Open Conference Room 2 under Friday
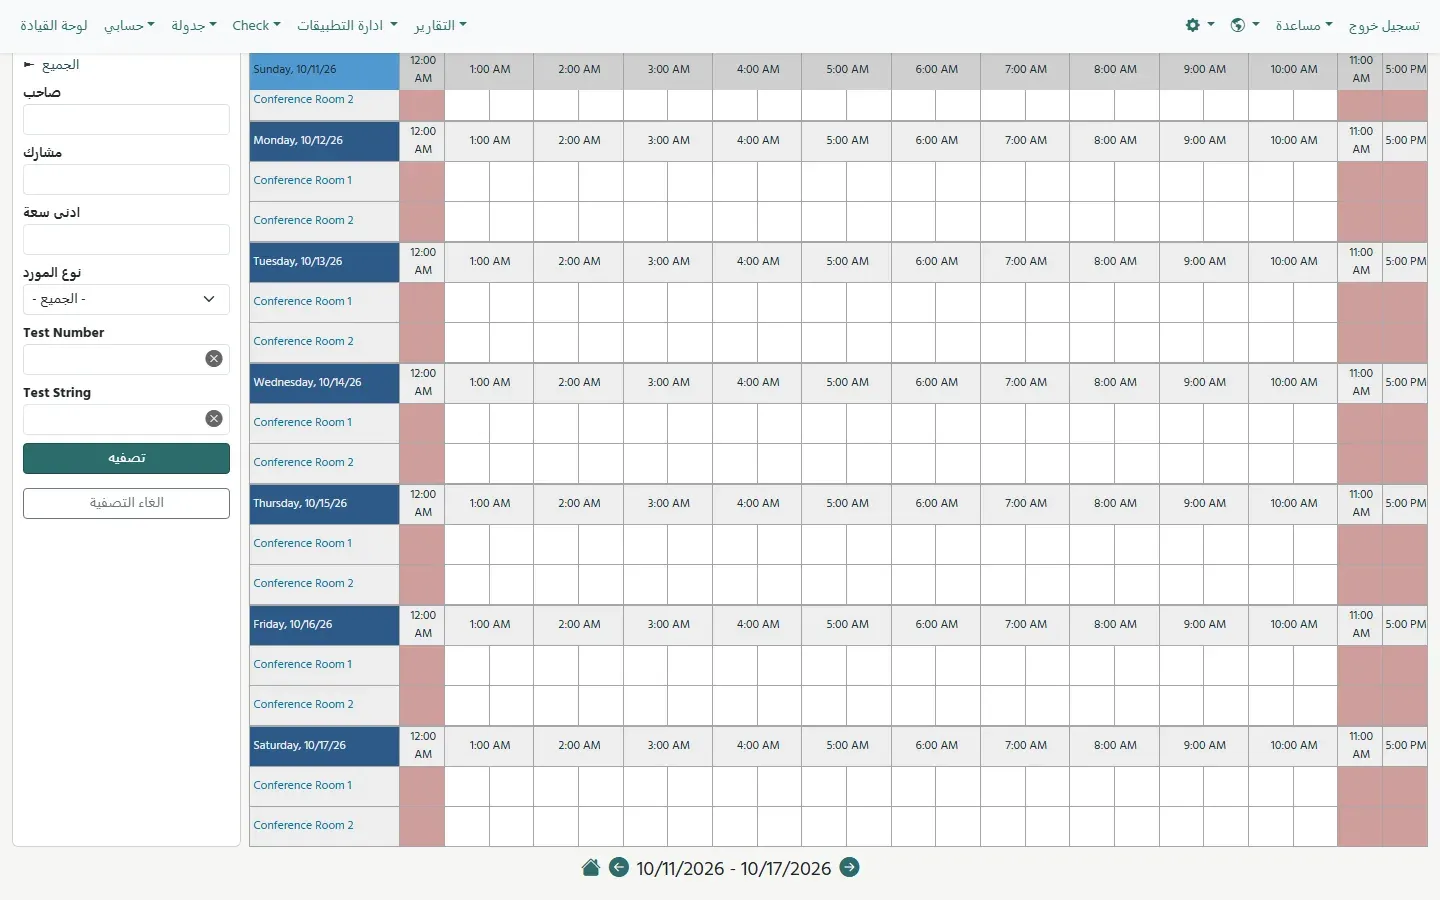This screenshot has height=900, width=1440. tap(303, 704)
